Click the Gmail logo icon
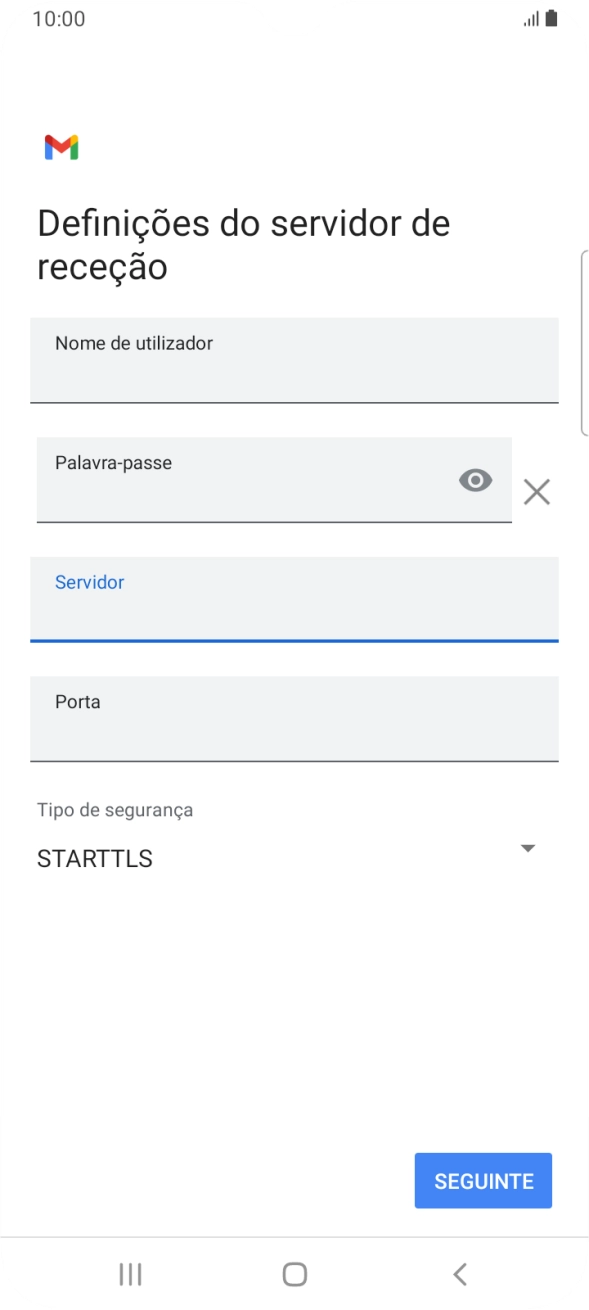Screen dimensions: 589x1310 pyautogui.click(x=60, y=147)
